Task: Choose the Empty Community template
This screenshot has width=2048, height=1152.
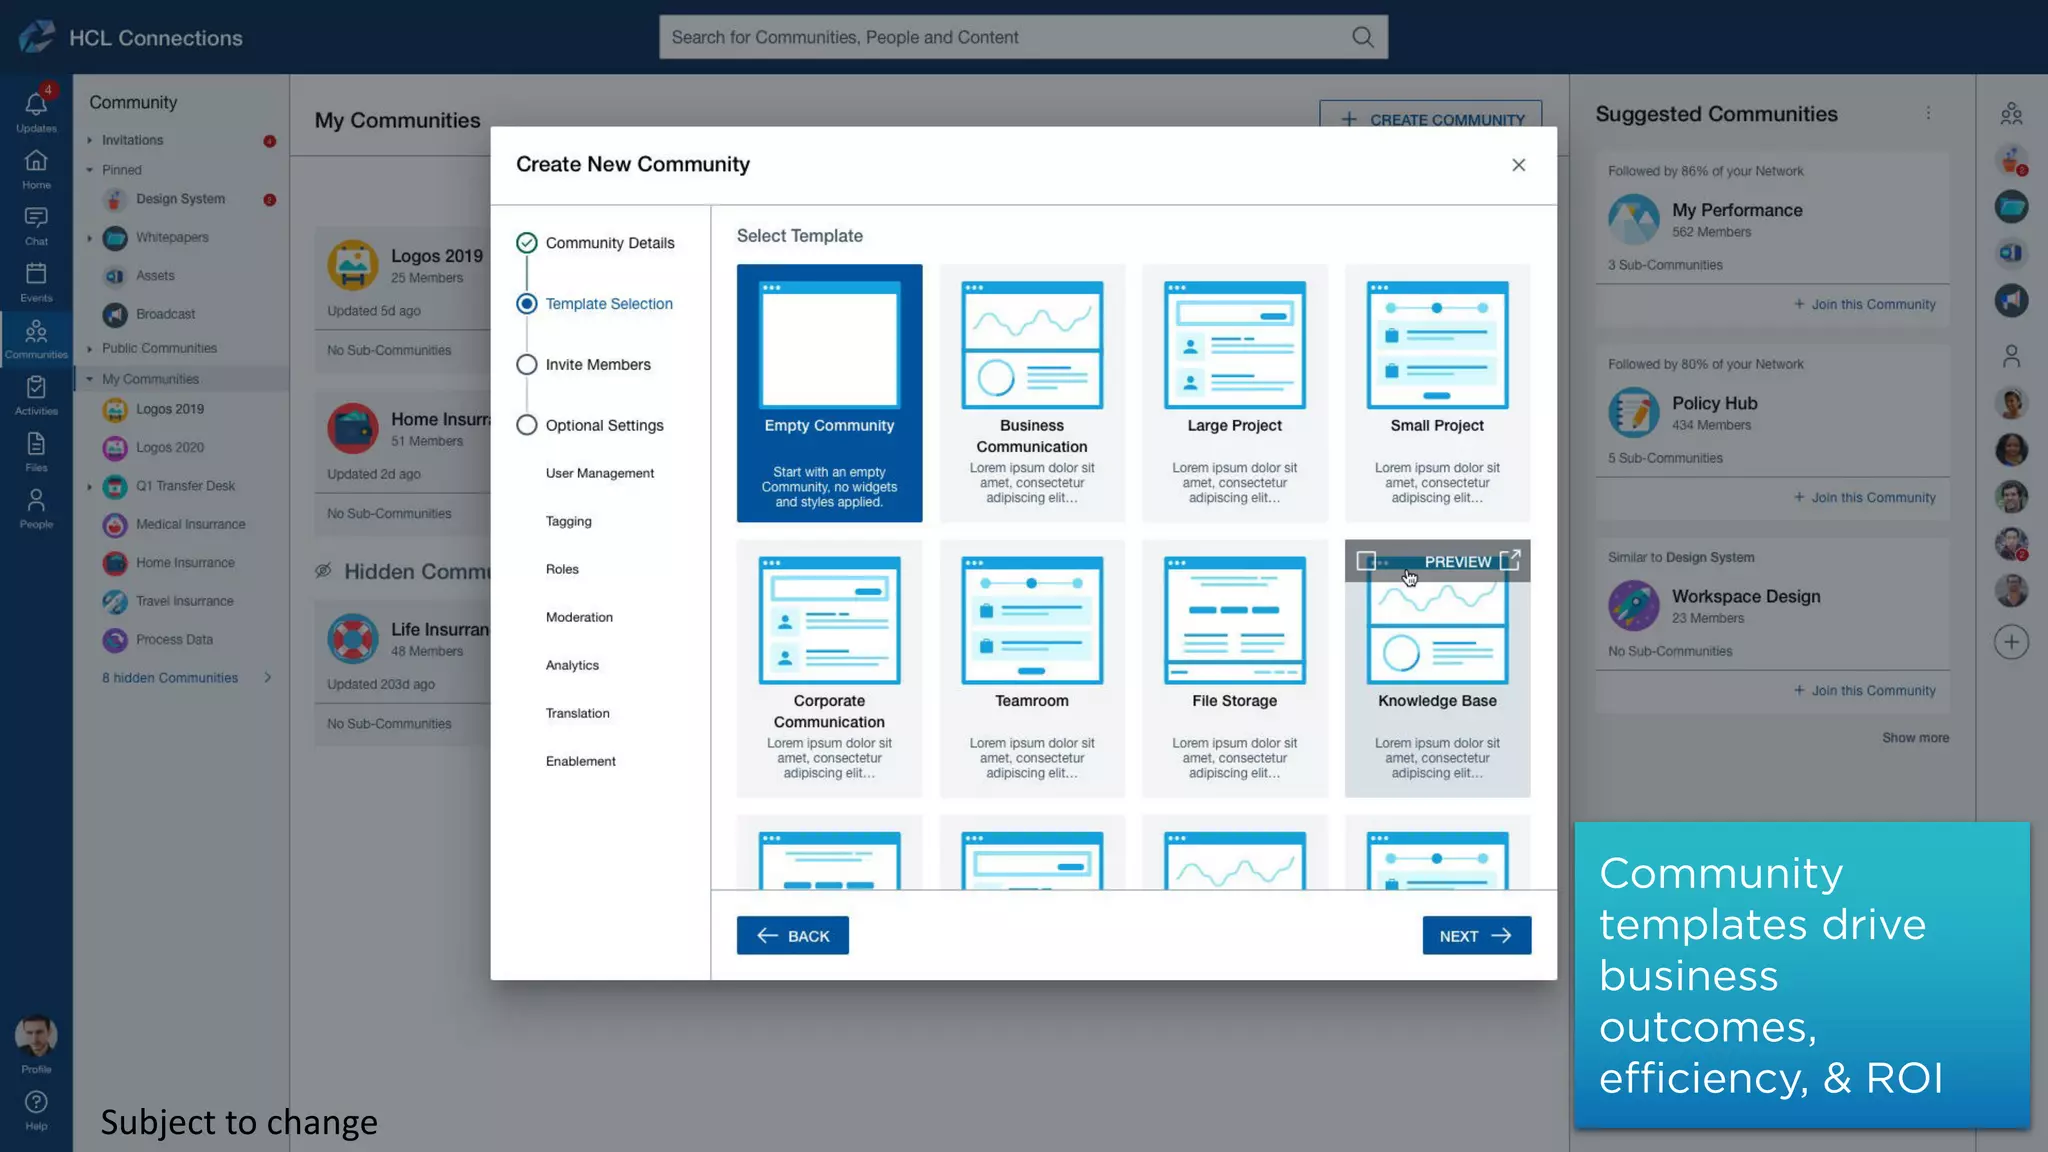Action: (829, 393)
